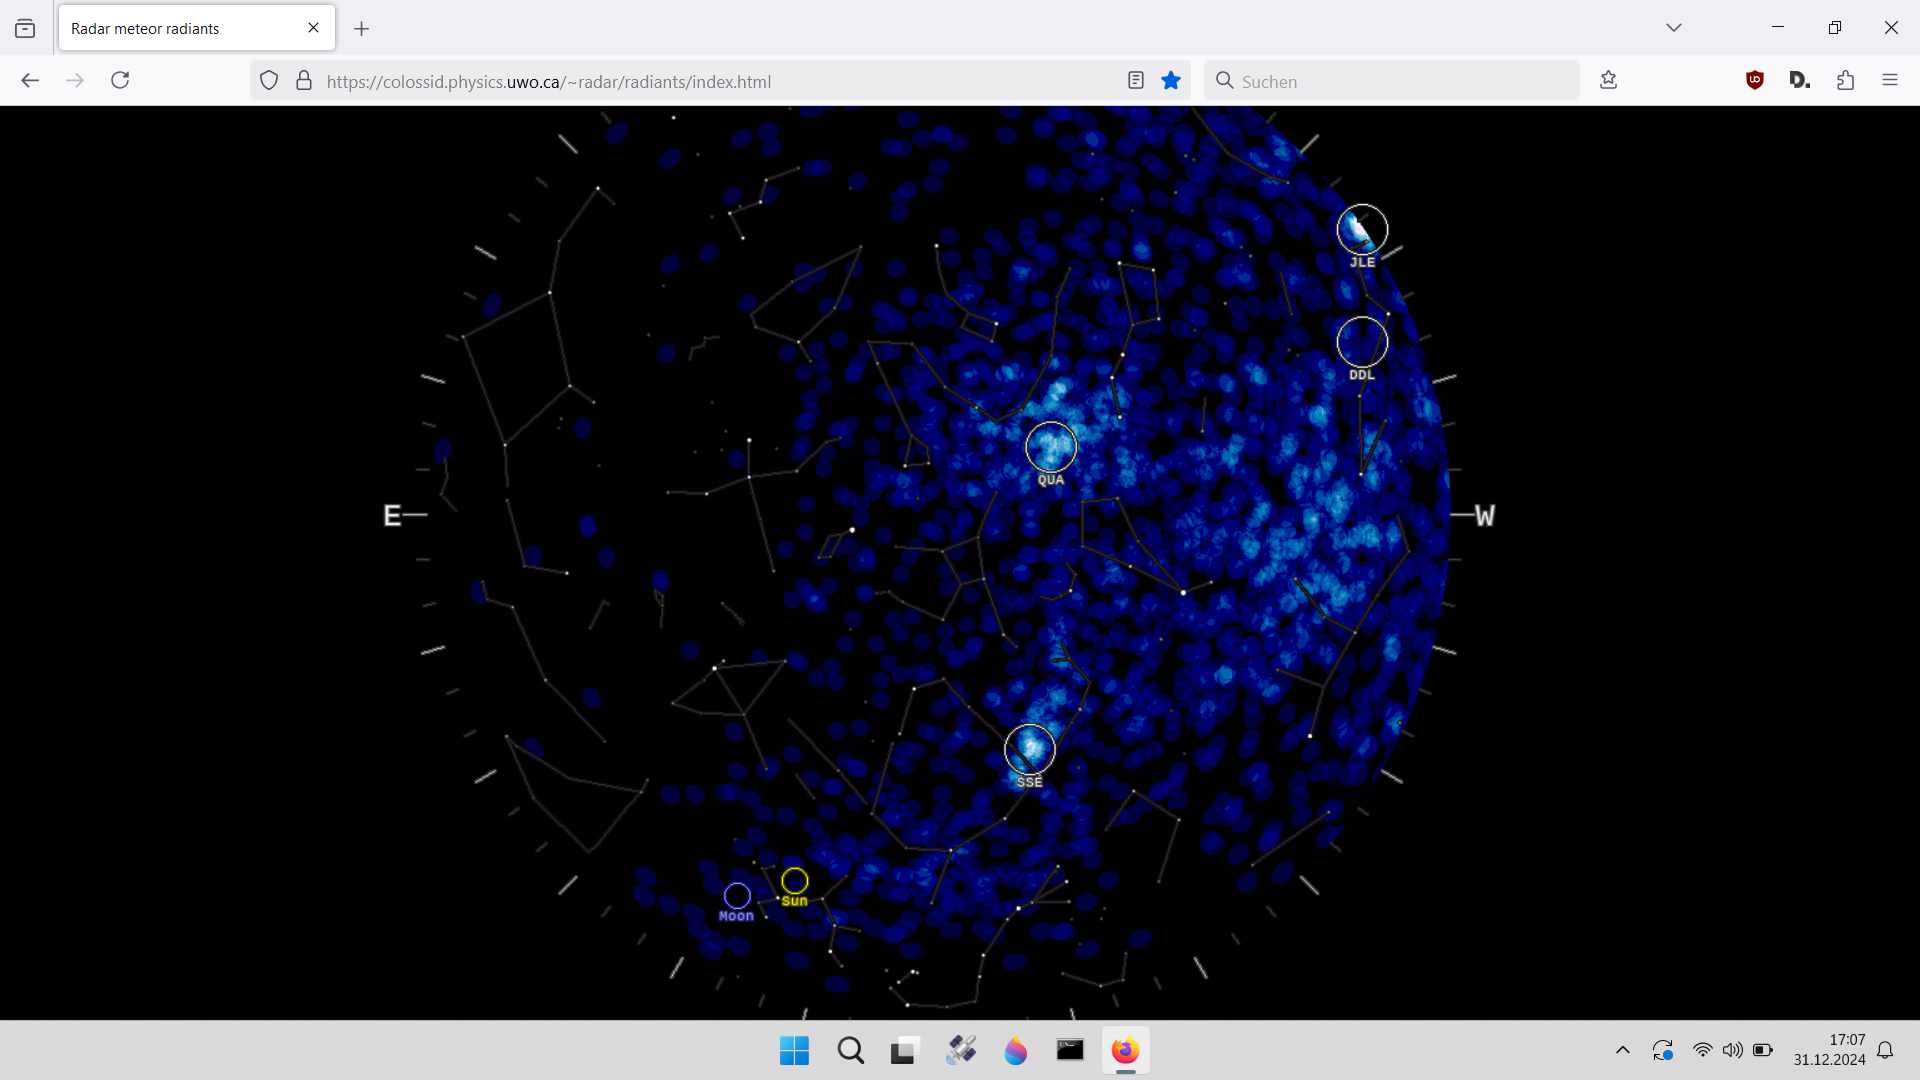
Task: Click the JLE meteor radiant circle
Action: pyautogui.click(x=1362, y=230)
